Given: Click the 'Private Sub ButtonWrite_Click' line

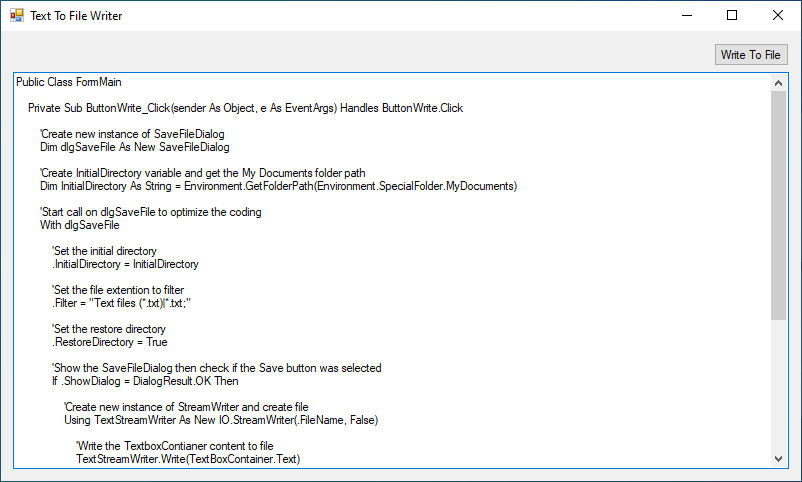Looking at the screenshot, I should (246, 108).
